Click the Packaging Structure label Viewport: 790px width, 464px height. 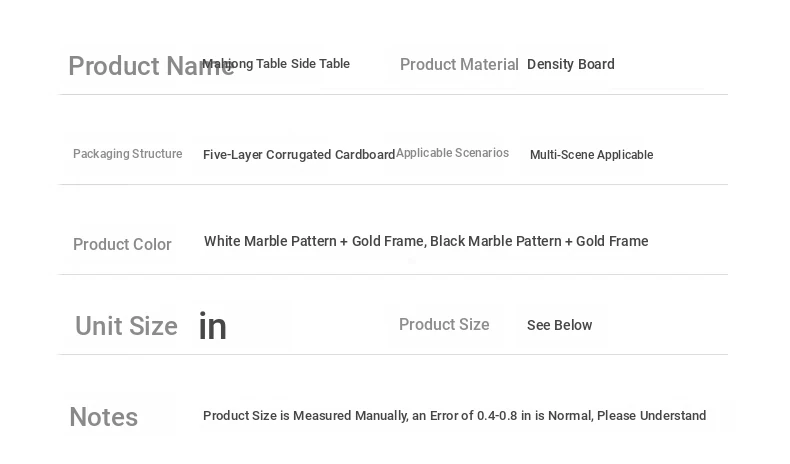pos(127,154)
